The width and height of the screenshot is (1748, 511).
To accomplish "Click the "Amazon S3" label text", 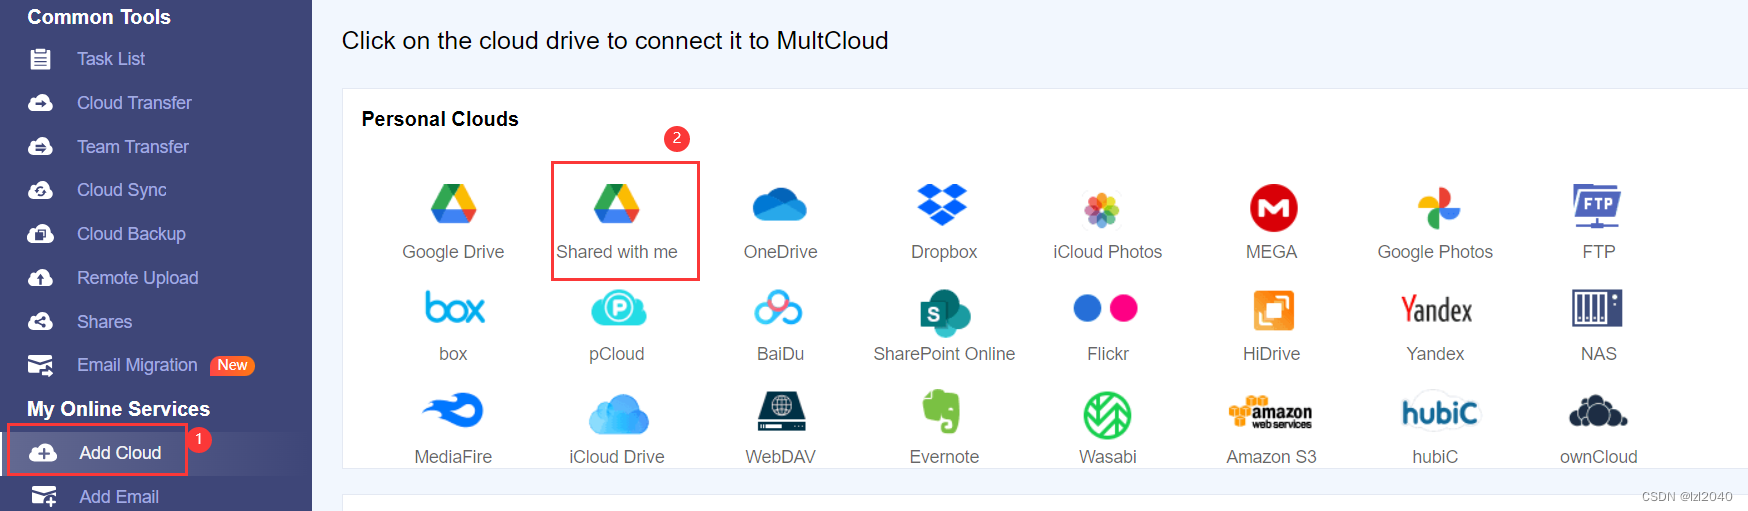I will point(1271,457).
